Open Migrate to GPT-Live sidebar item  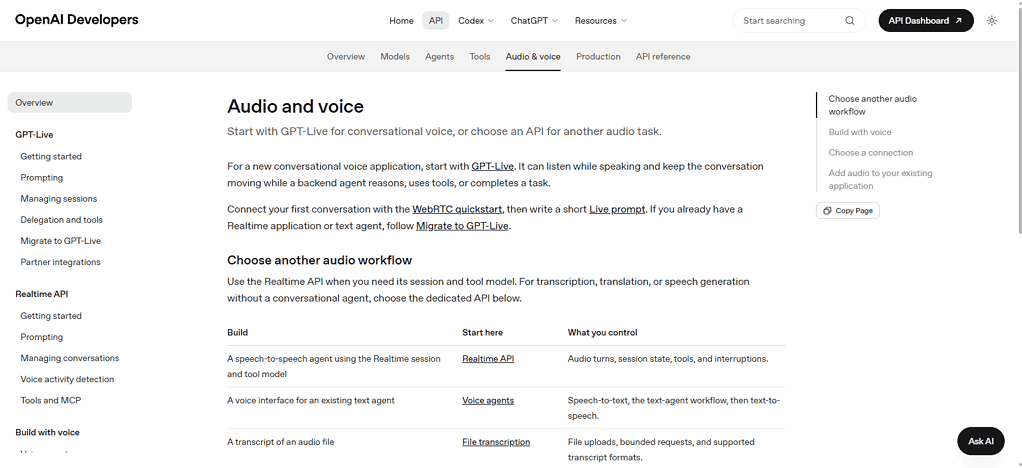pyautogui.click(x=61, y=241)
